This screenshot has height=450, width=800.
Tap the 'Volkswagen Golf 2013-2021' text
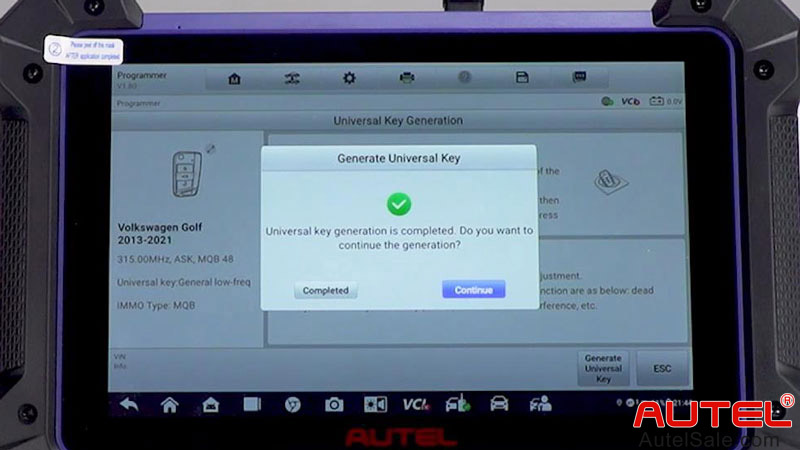click(160, 234)
